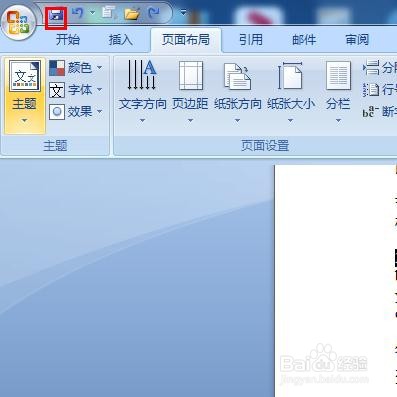Click the hyphenation bc icon
This screenshot has width=397, height=397.
point(371,112)
